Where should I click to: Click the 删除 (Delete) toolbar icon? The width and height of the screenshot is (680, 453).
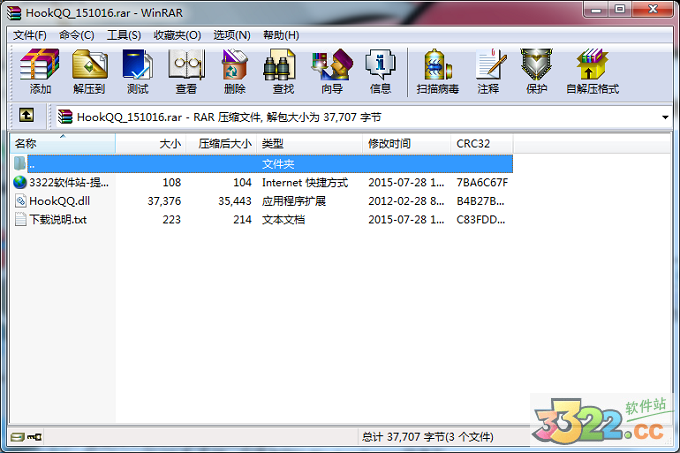click(235, 70)
